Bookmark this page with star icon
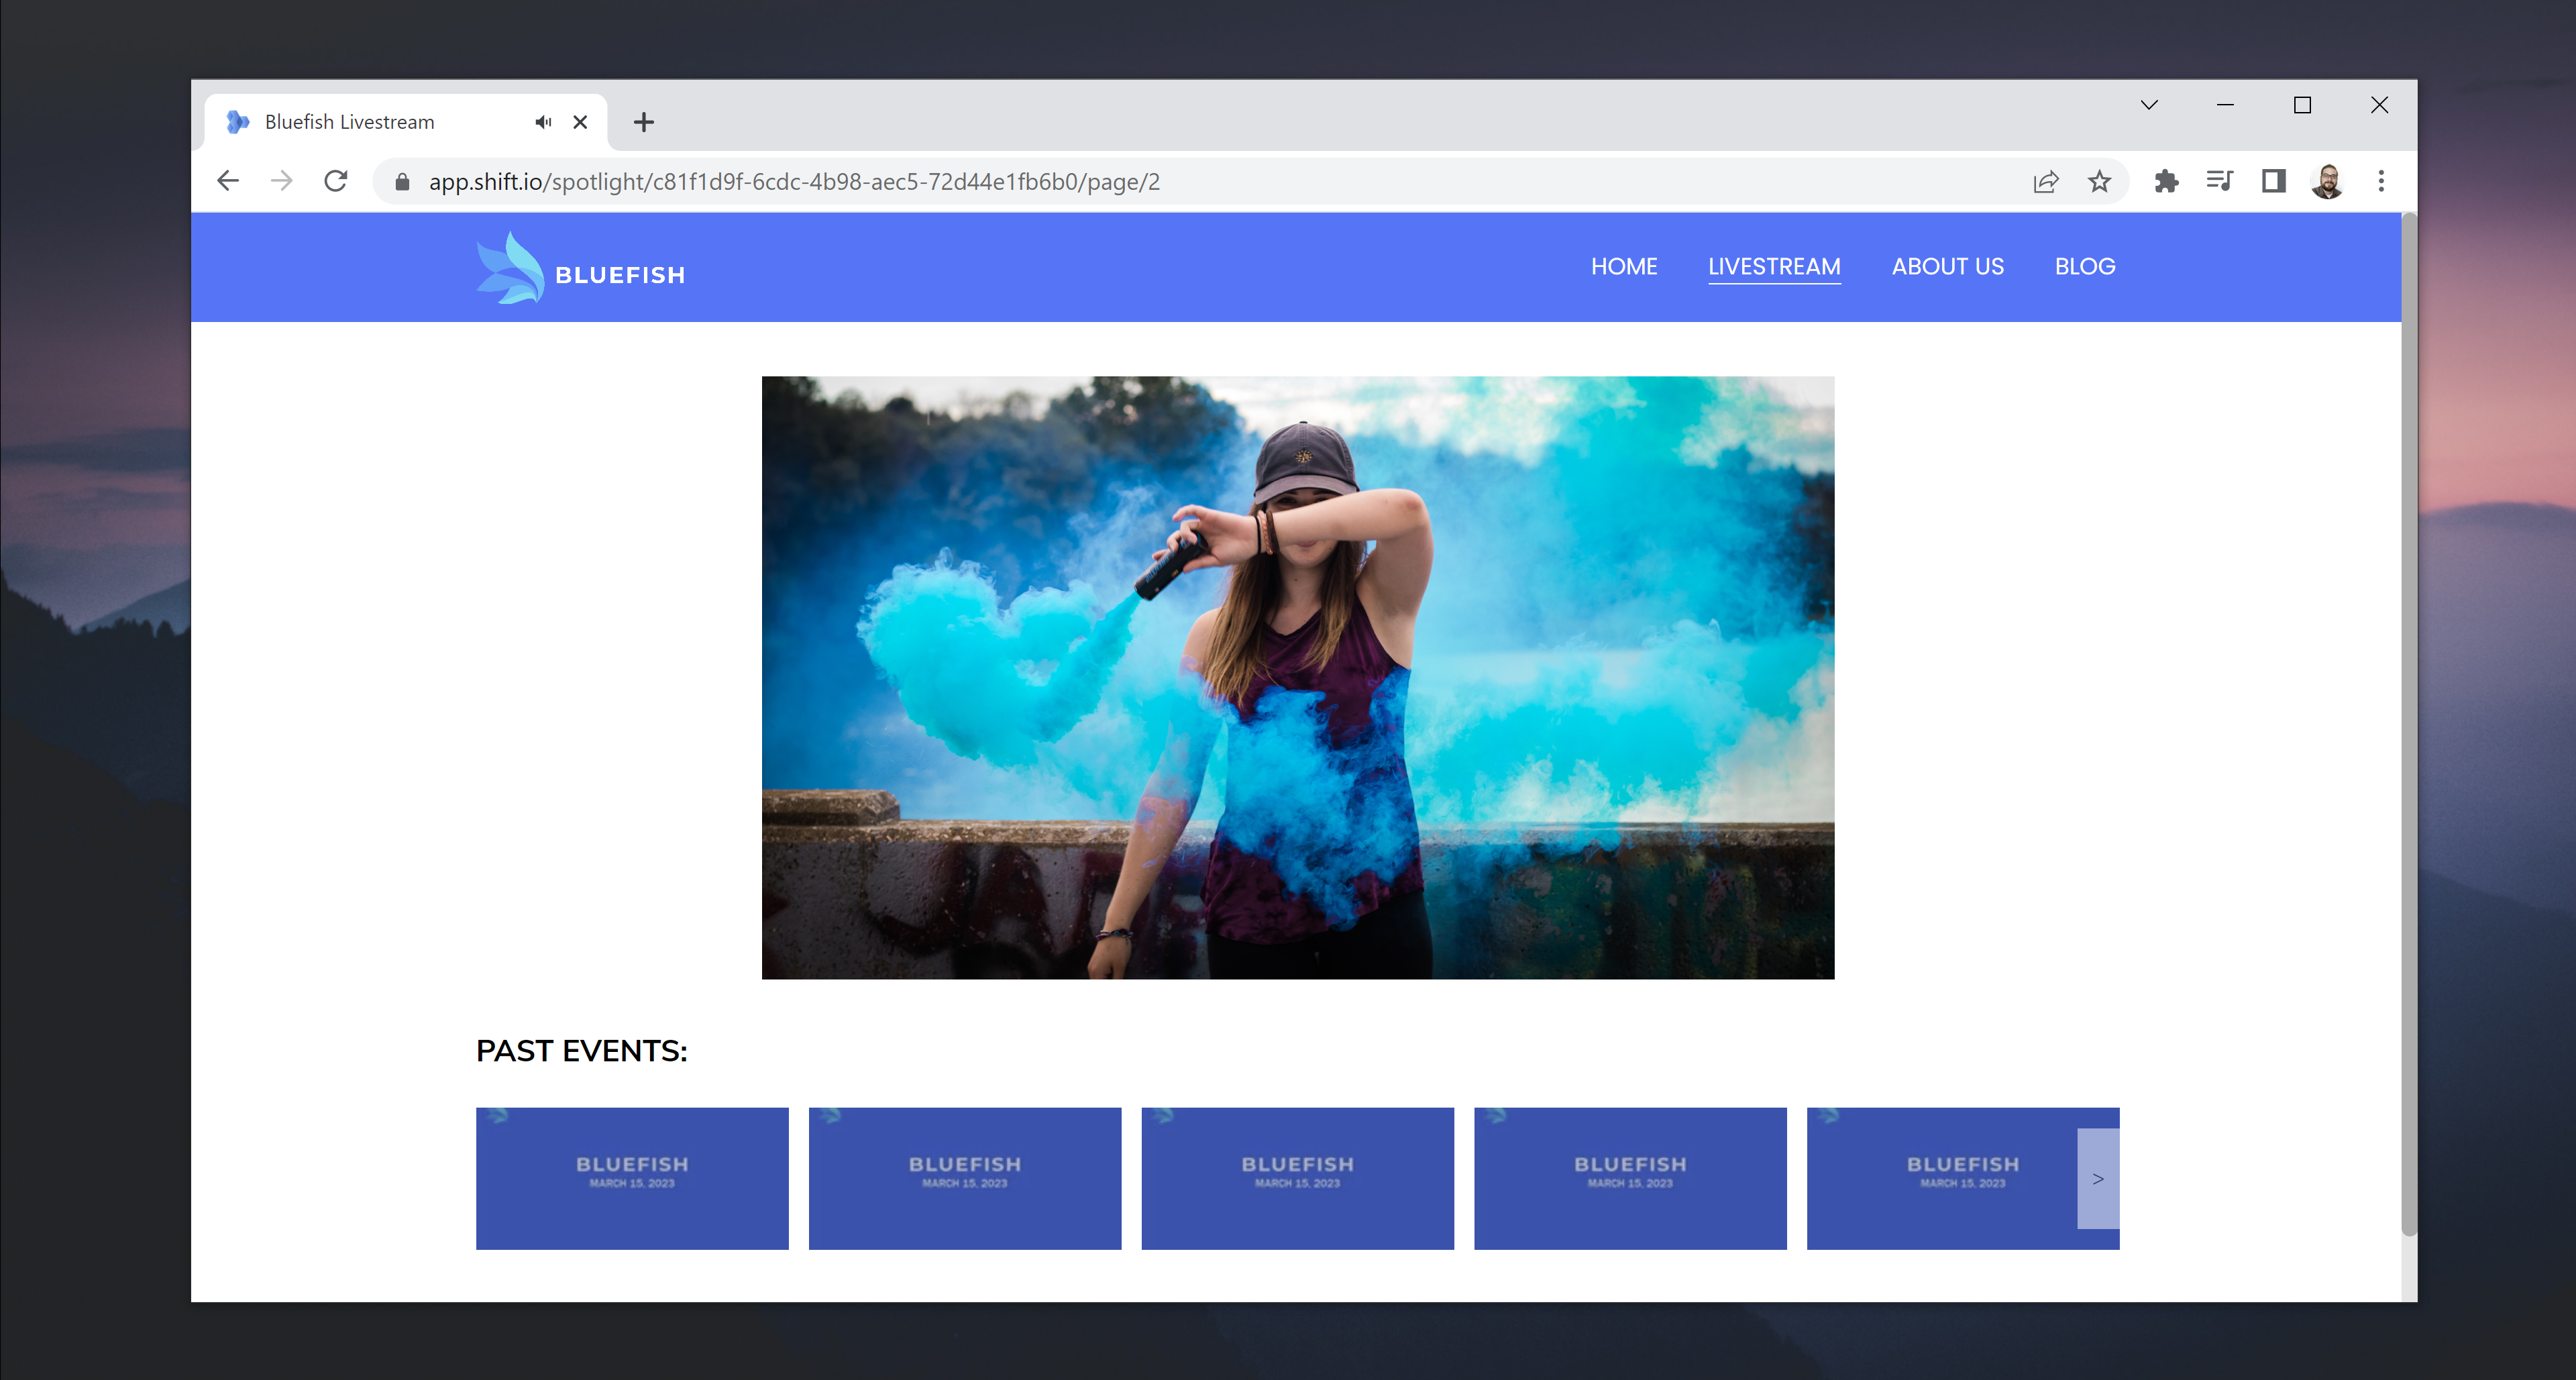 pos(2099,181)
